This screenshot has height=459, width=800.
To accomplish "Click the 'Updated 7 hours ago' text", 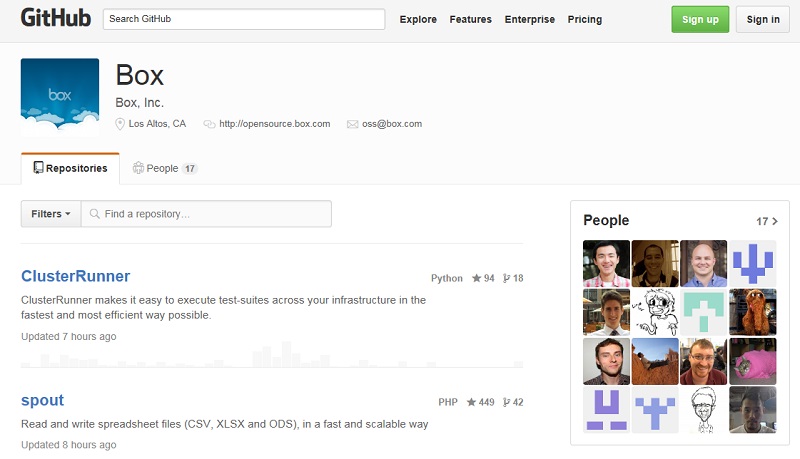I will pyautogui.click(x=68, y=337).
